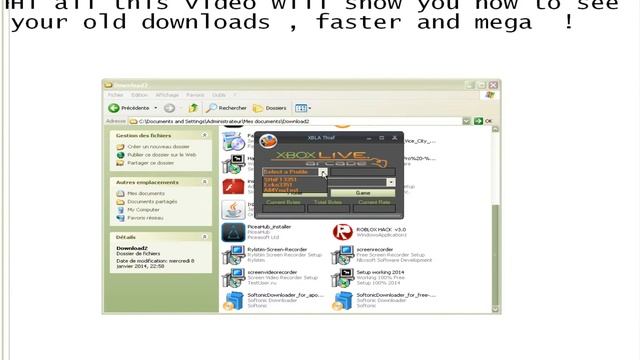
Task: Open the Outils menu
Action: point(219,95)
